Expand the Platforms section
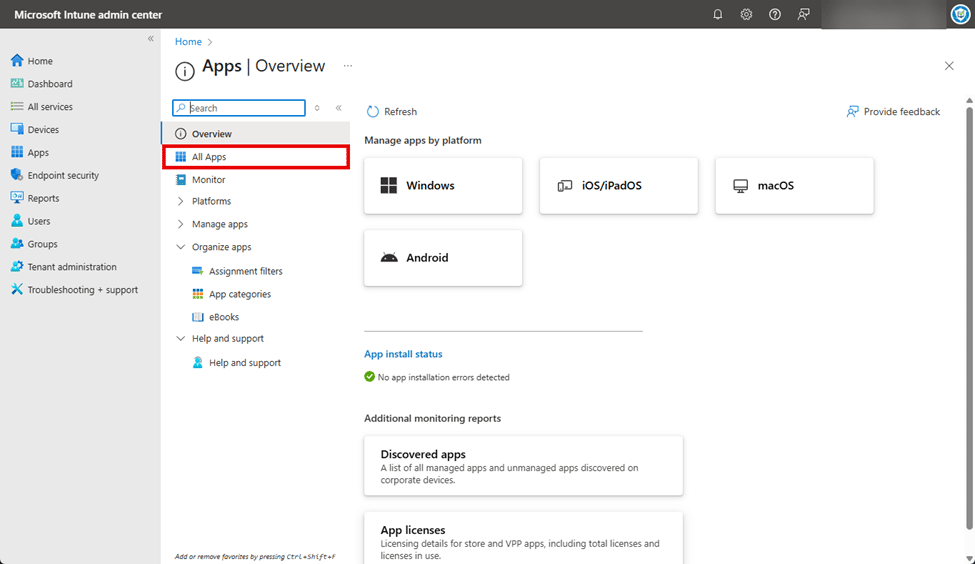The image size is (975, 564). pyautogui.click(x=181, y=202)
